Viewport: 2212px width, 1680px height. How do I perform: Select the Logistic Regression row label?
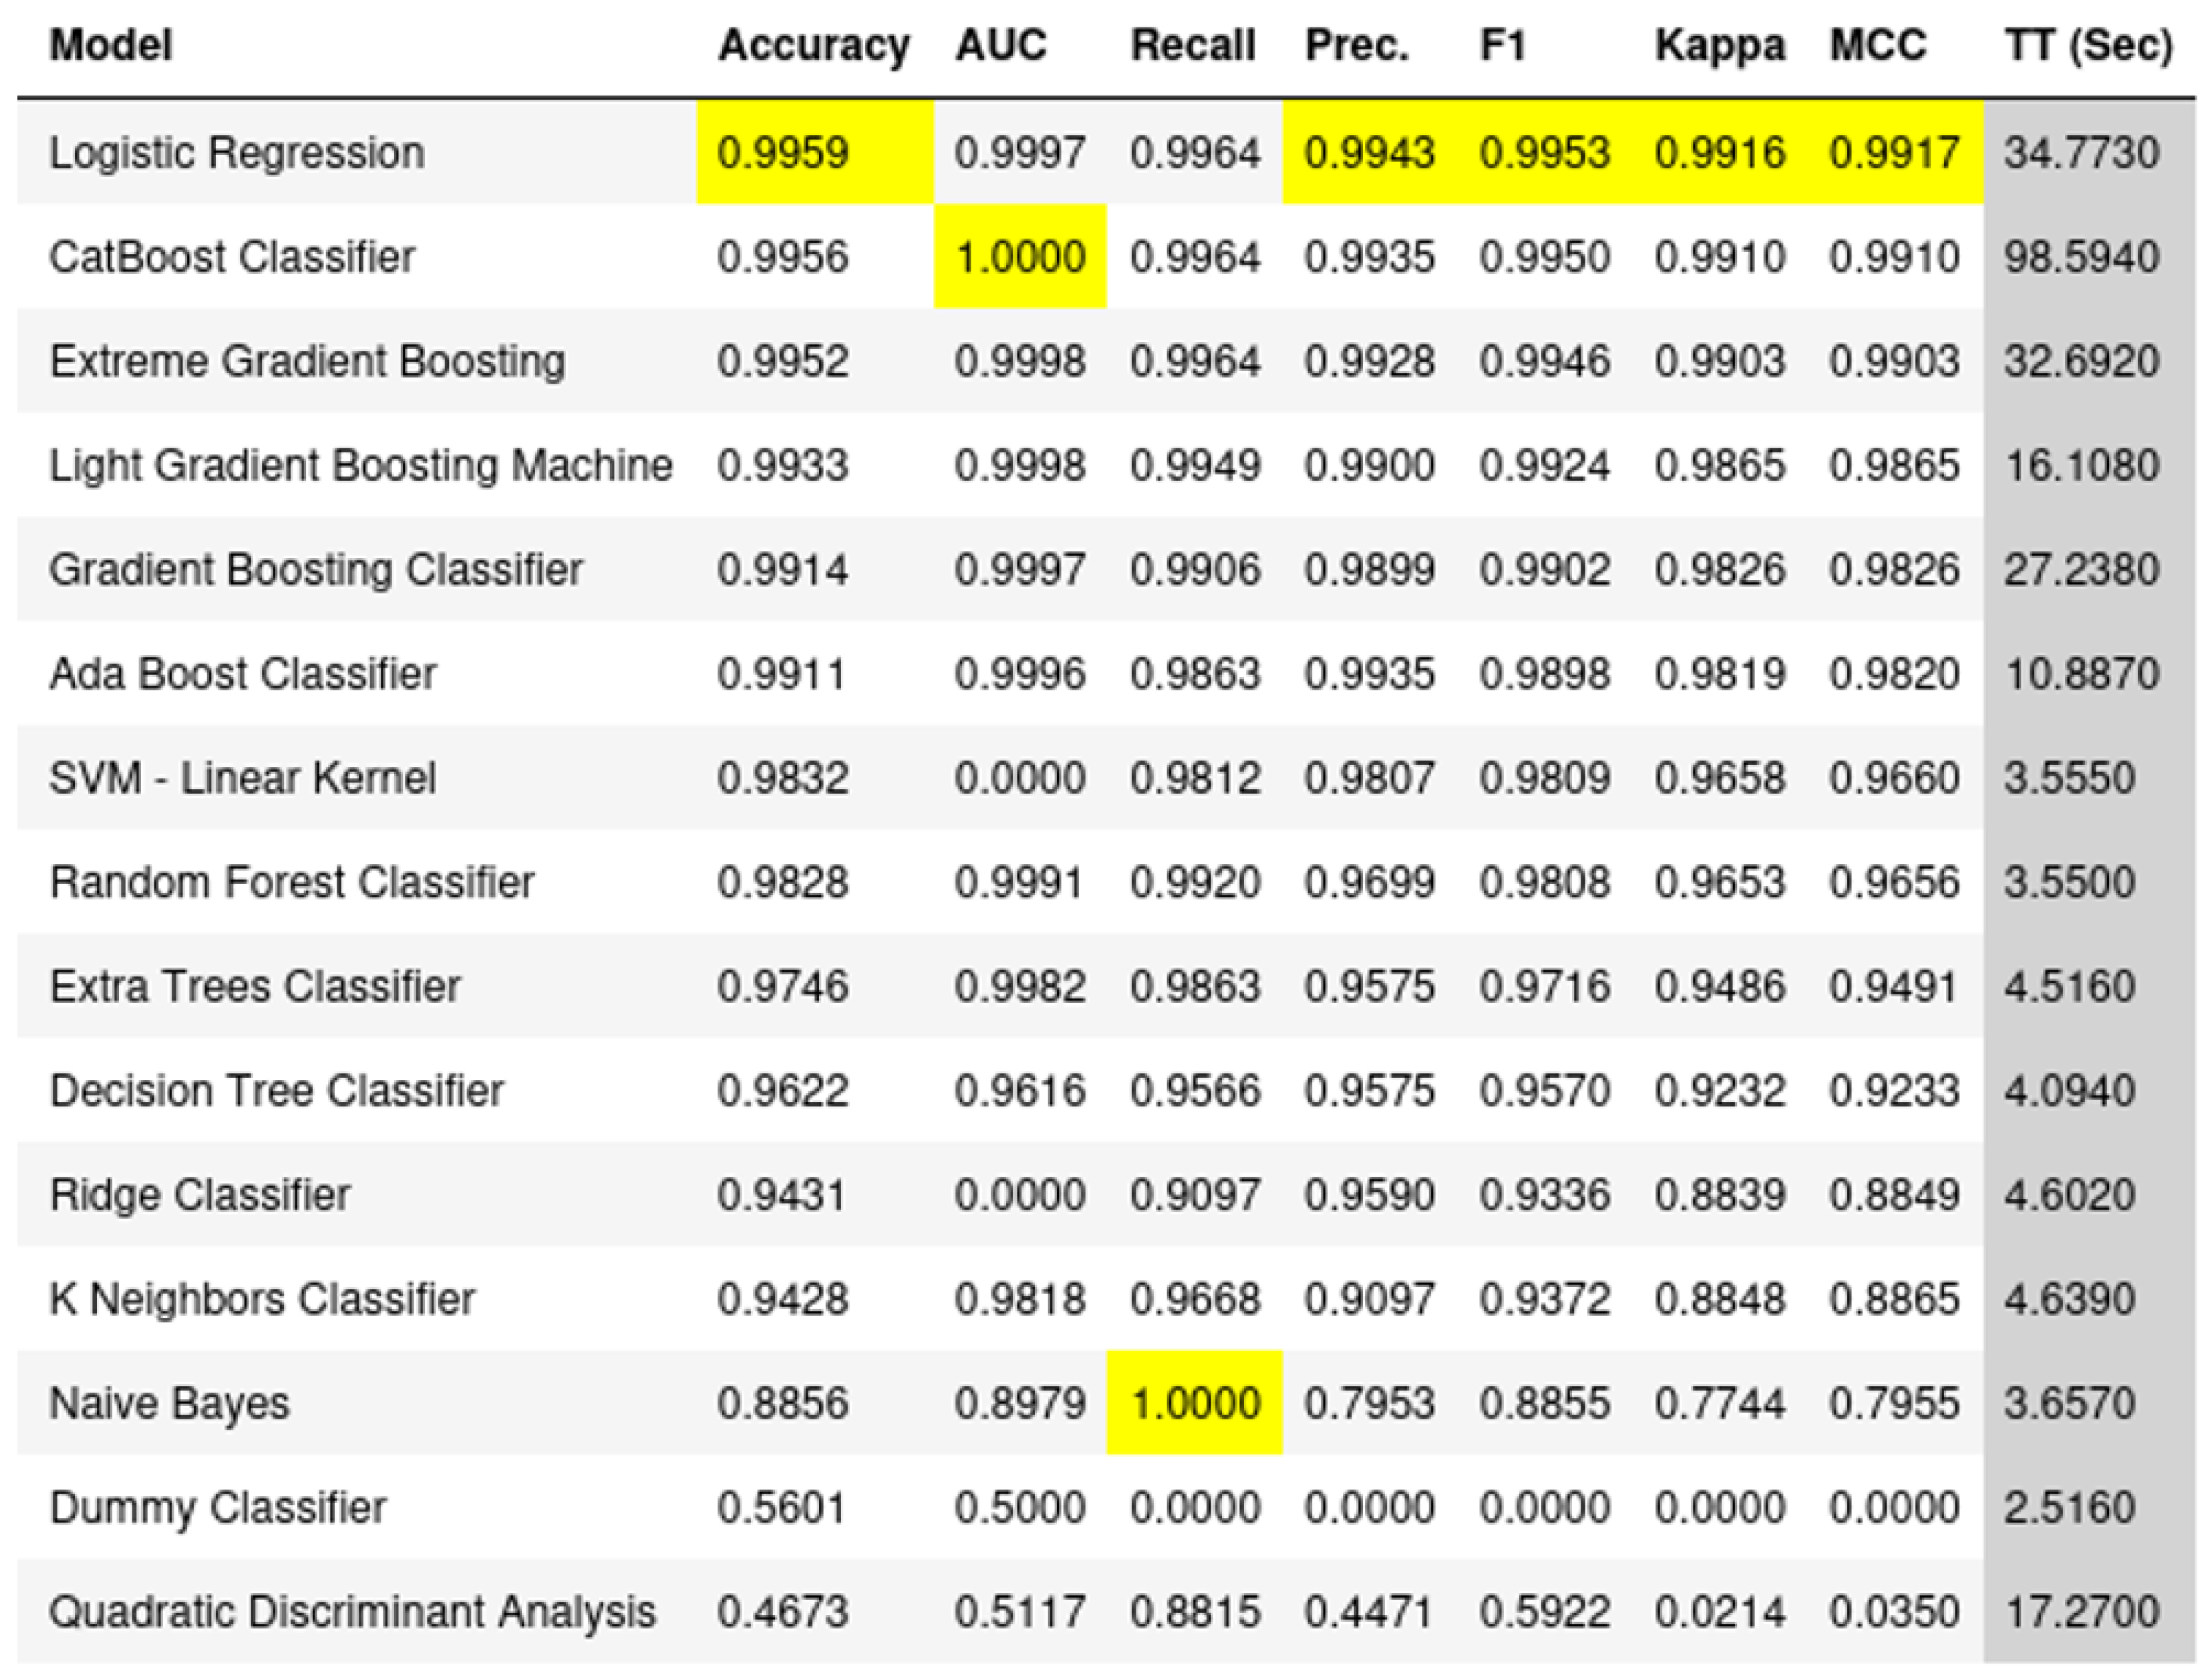click(237, 153)
